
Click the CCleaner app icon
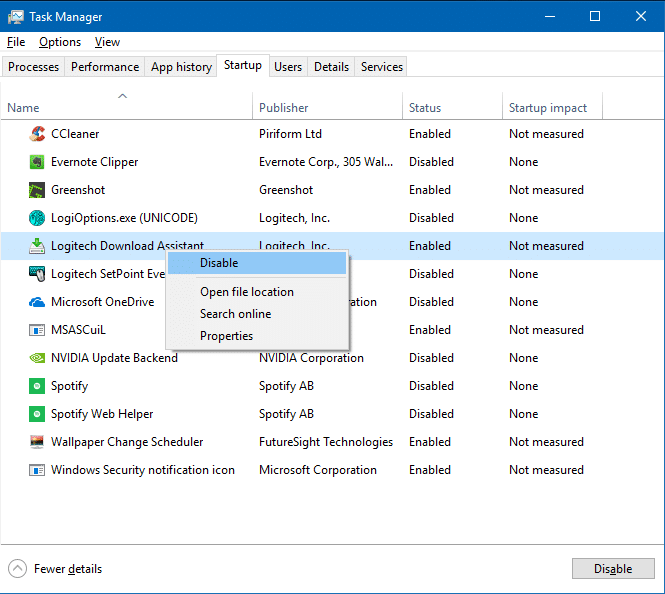(x=37, y=134)
